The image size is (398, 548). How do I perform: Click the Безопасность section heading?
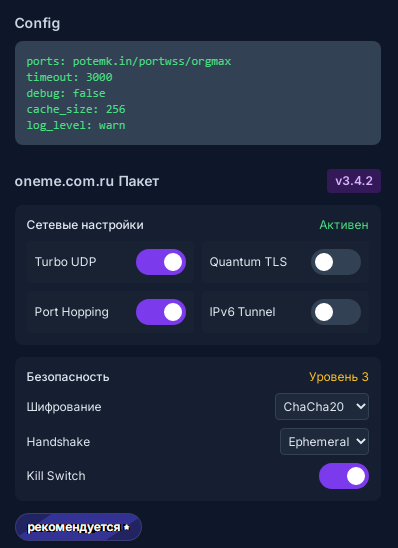[x=68, y=377]
